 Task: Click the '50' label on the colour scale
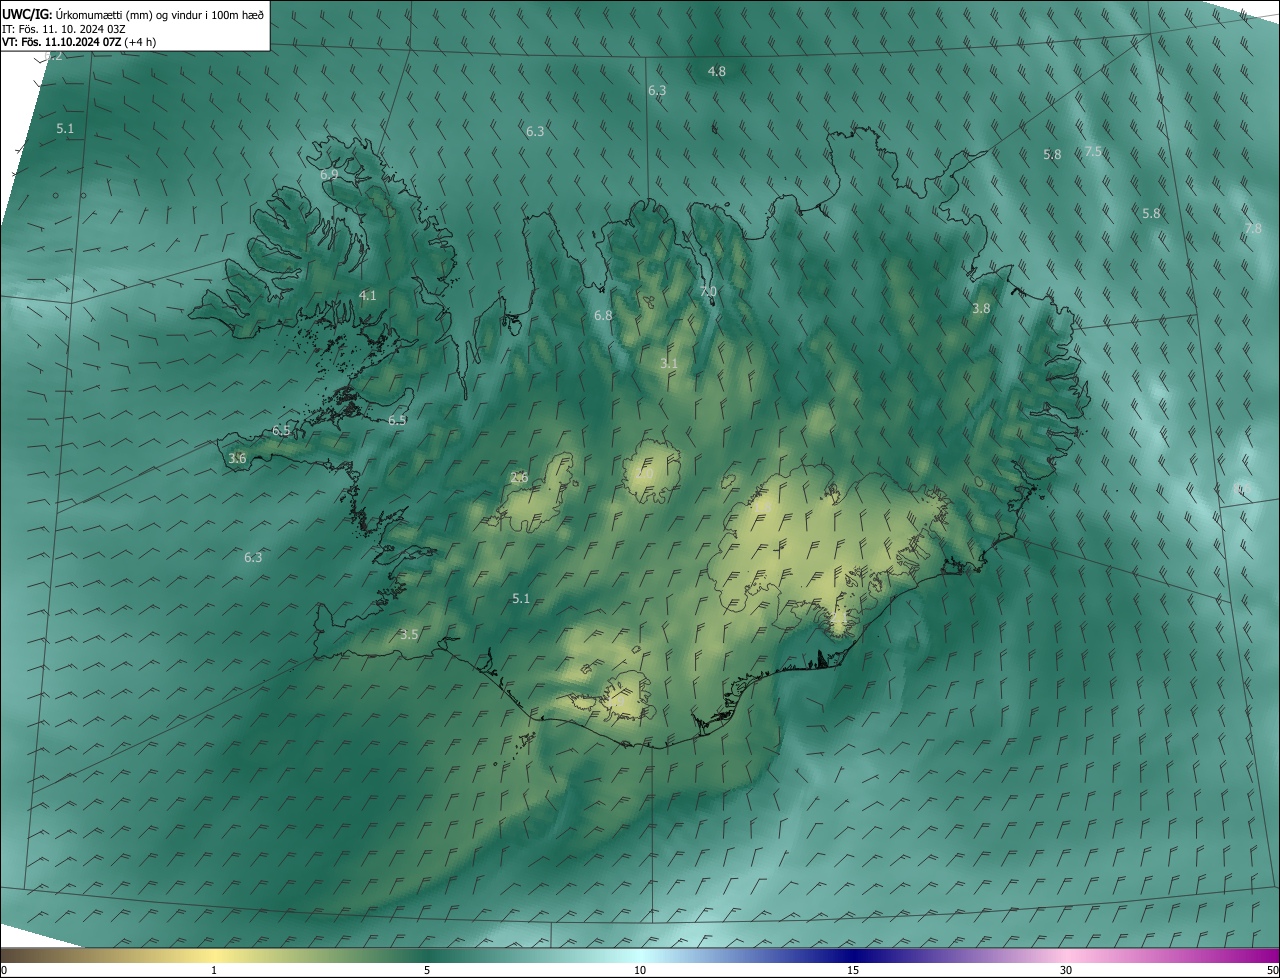(1272, 970)
